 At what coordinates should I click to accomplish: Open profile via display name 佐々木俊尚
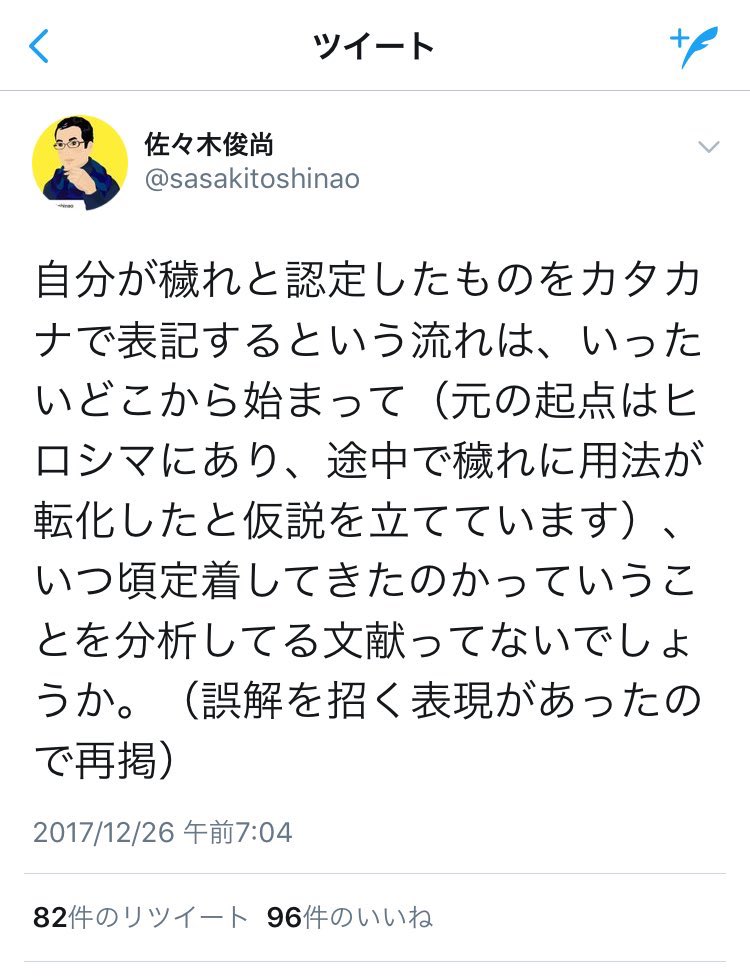tap(209, 144)
